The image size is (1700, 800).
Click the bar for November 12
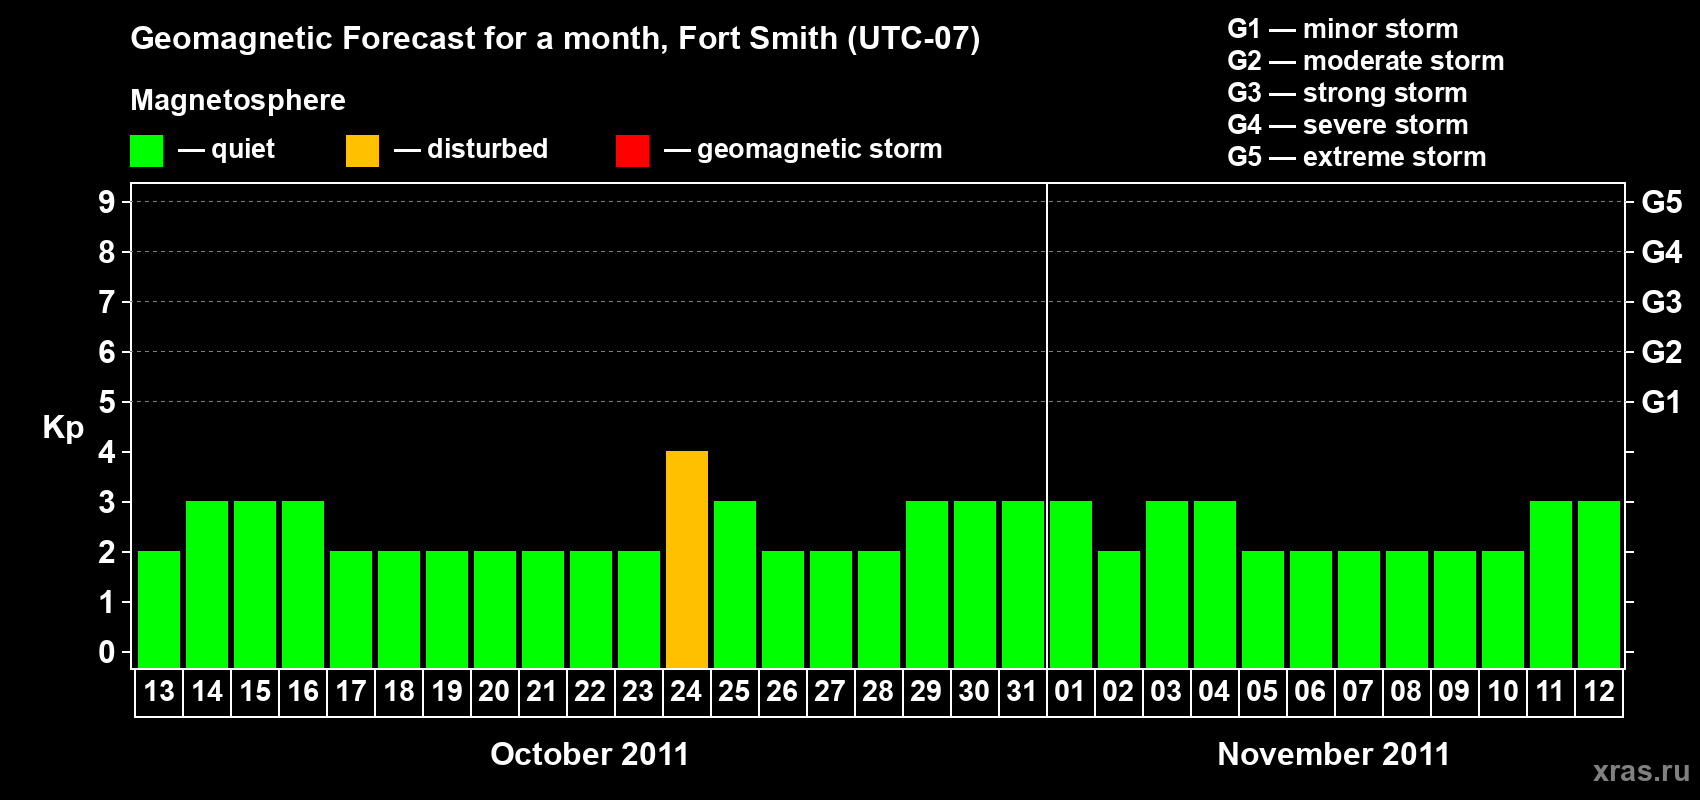click(x=1599, y=584)
